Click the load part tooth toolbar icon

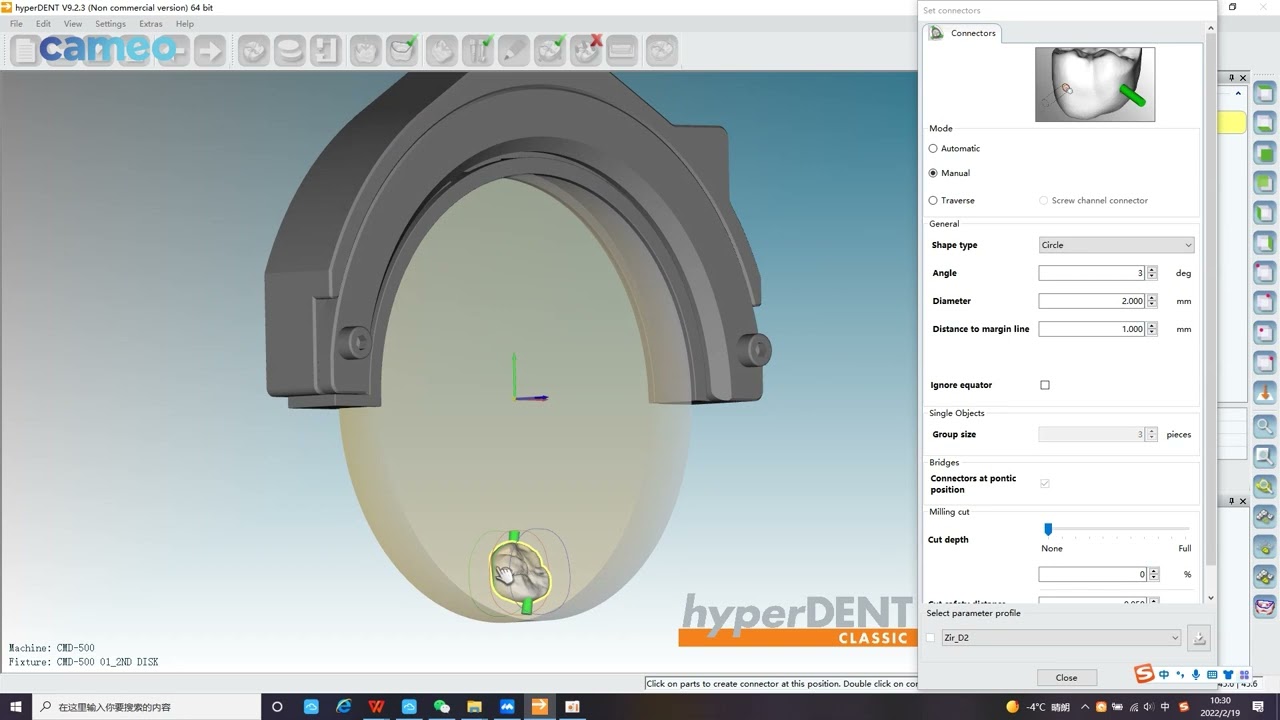tap(254, 50)
